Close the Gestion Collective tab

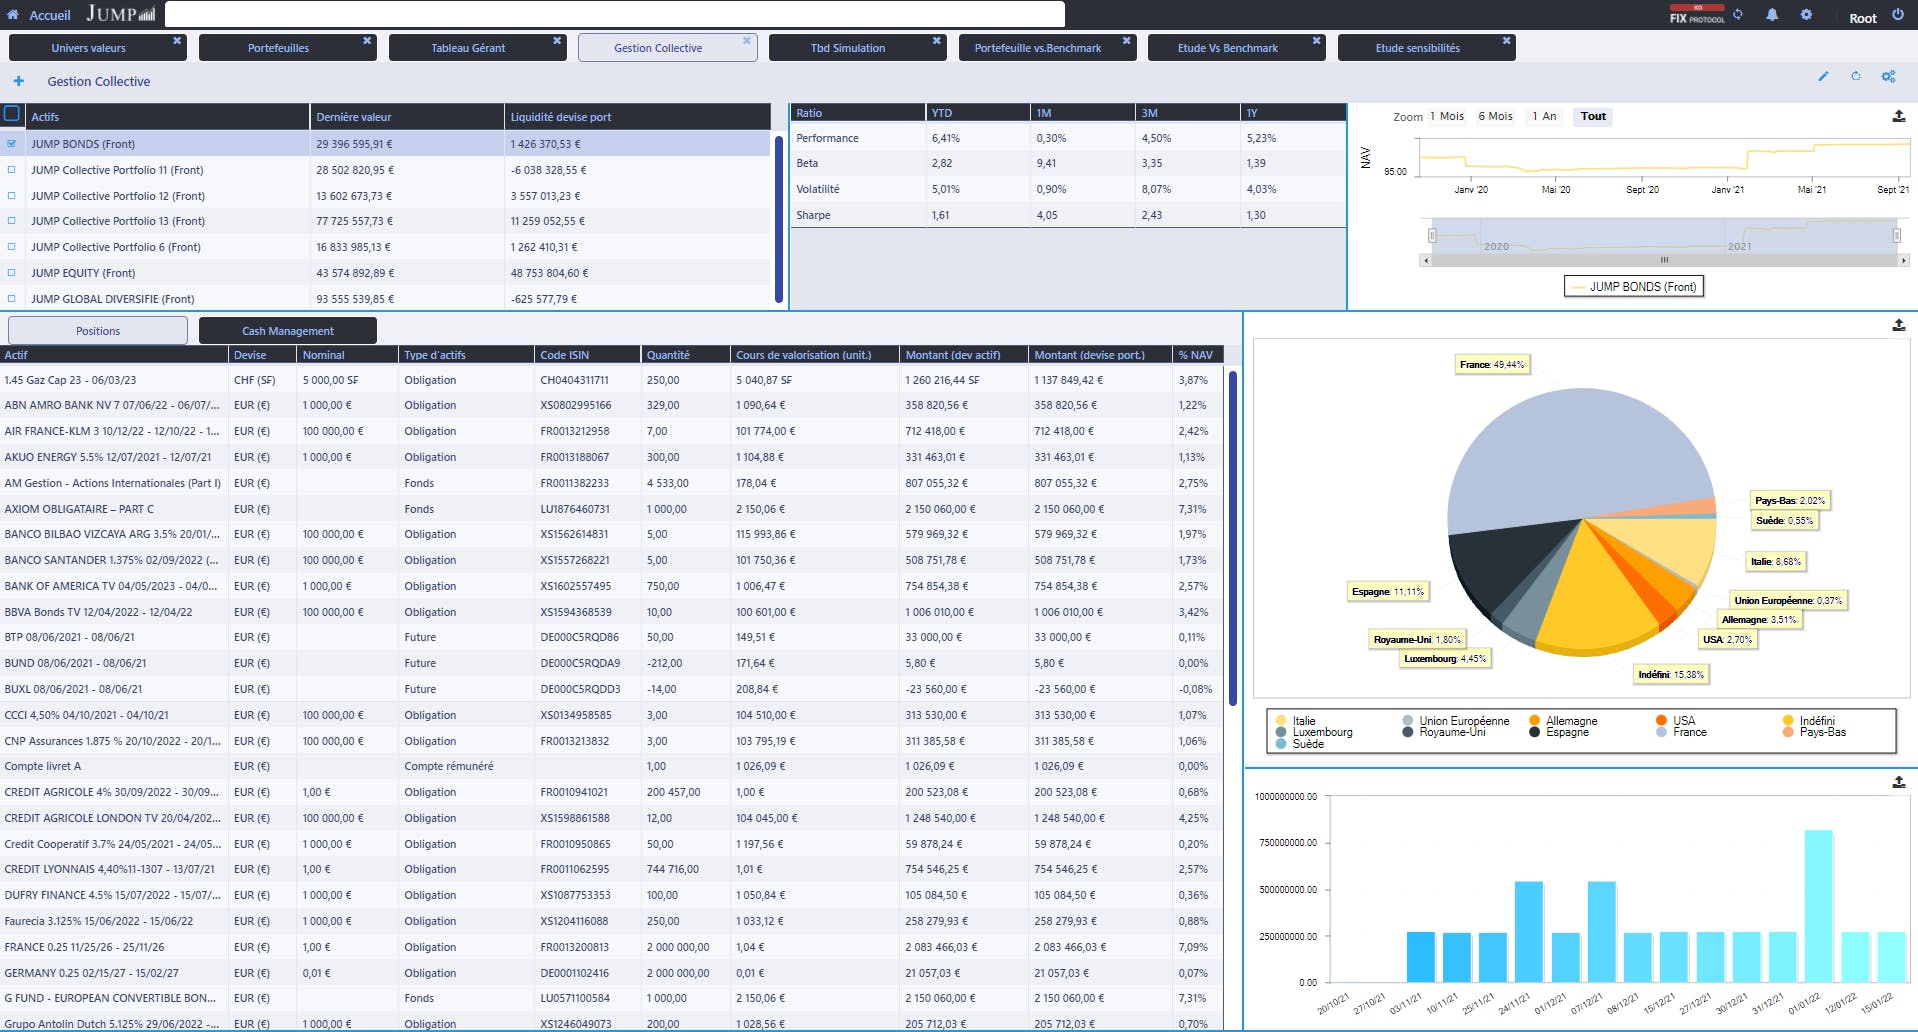(x=746, y=41)
